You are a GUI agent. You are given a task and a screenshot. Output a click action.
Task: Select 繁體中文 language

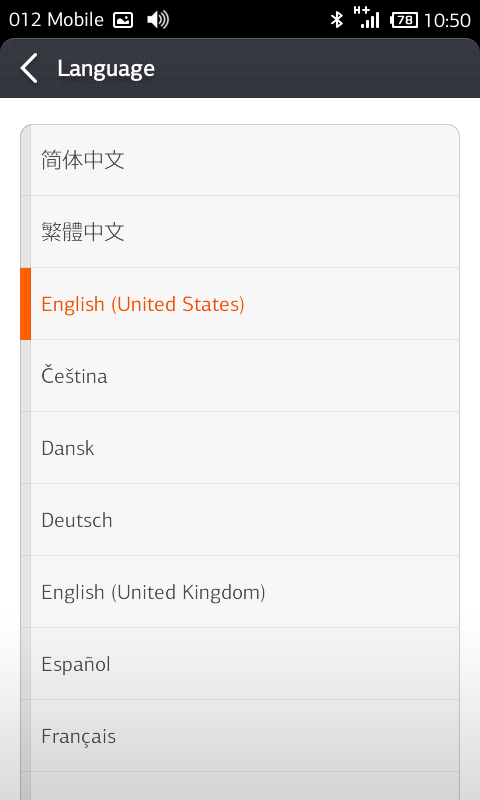(x=240, y=232)
